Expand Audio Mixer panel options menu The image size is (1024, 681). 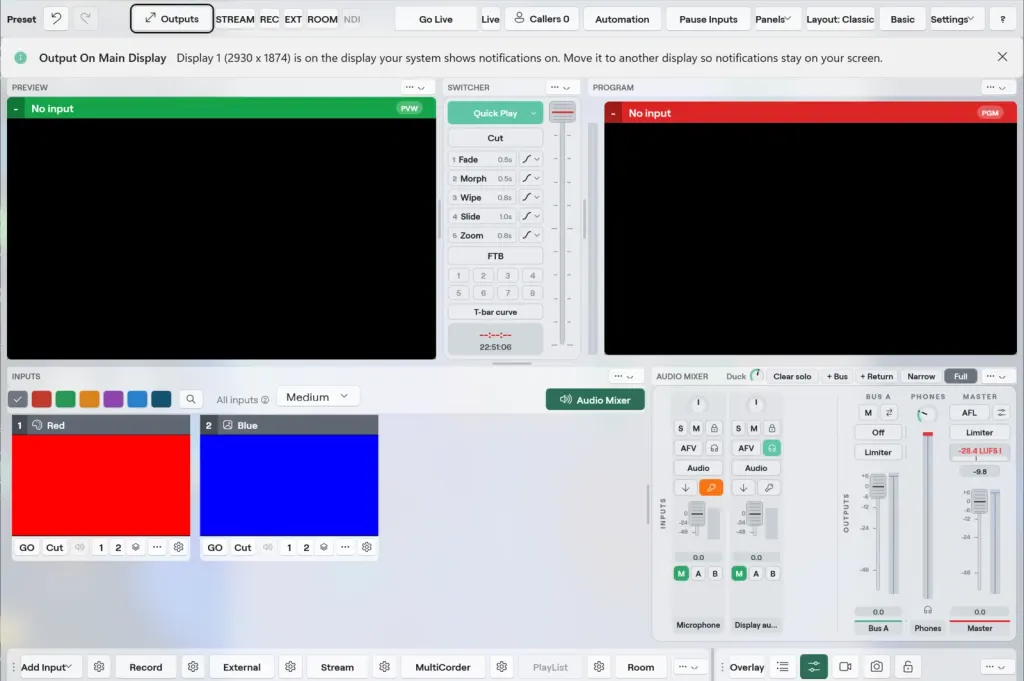tap(996, 376)
